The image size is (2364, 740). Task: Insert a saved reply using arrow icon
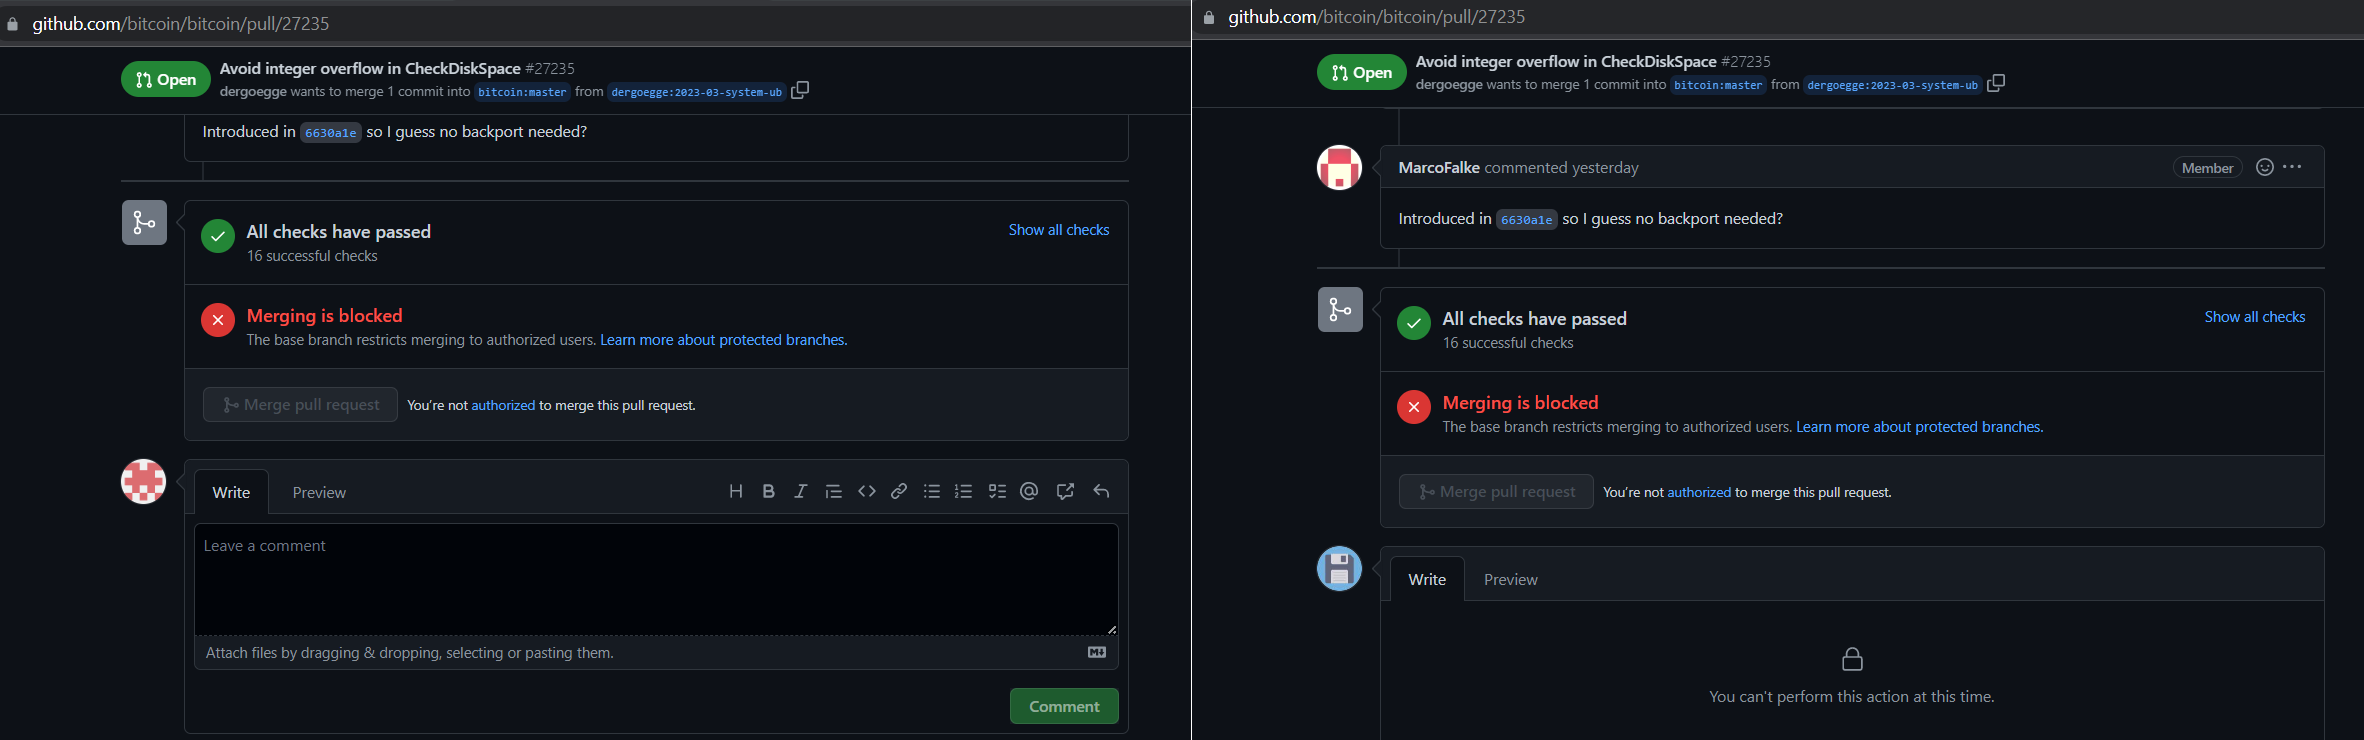coord(1101,491)
